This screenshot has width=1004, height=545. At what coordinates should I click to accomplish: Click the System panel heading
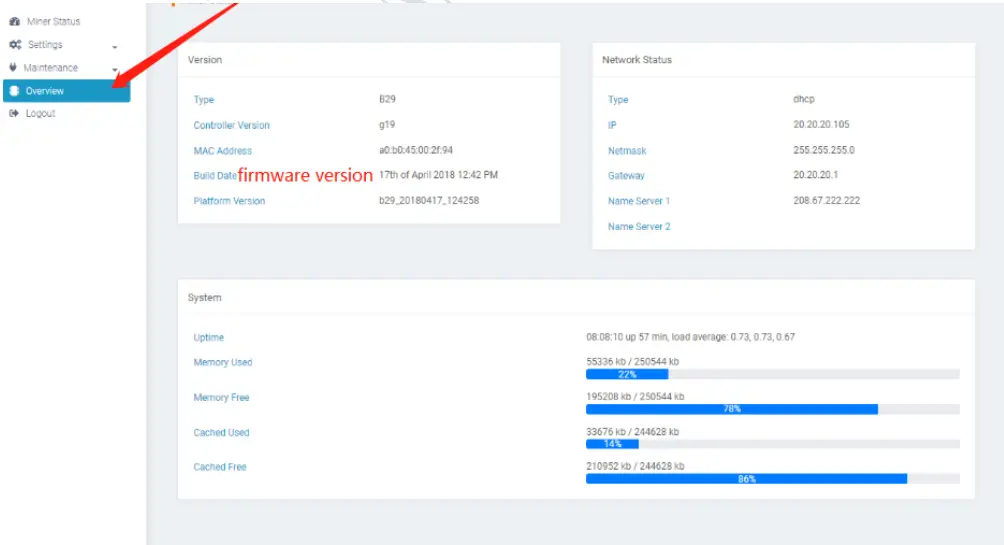[x=204, y=298]
